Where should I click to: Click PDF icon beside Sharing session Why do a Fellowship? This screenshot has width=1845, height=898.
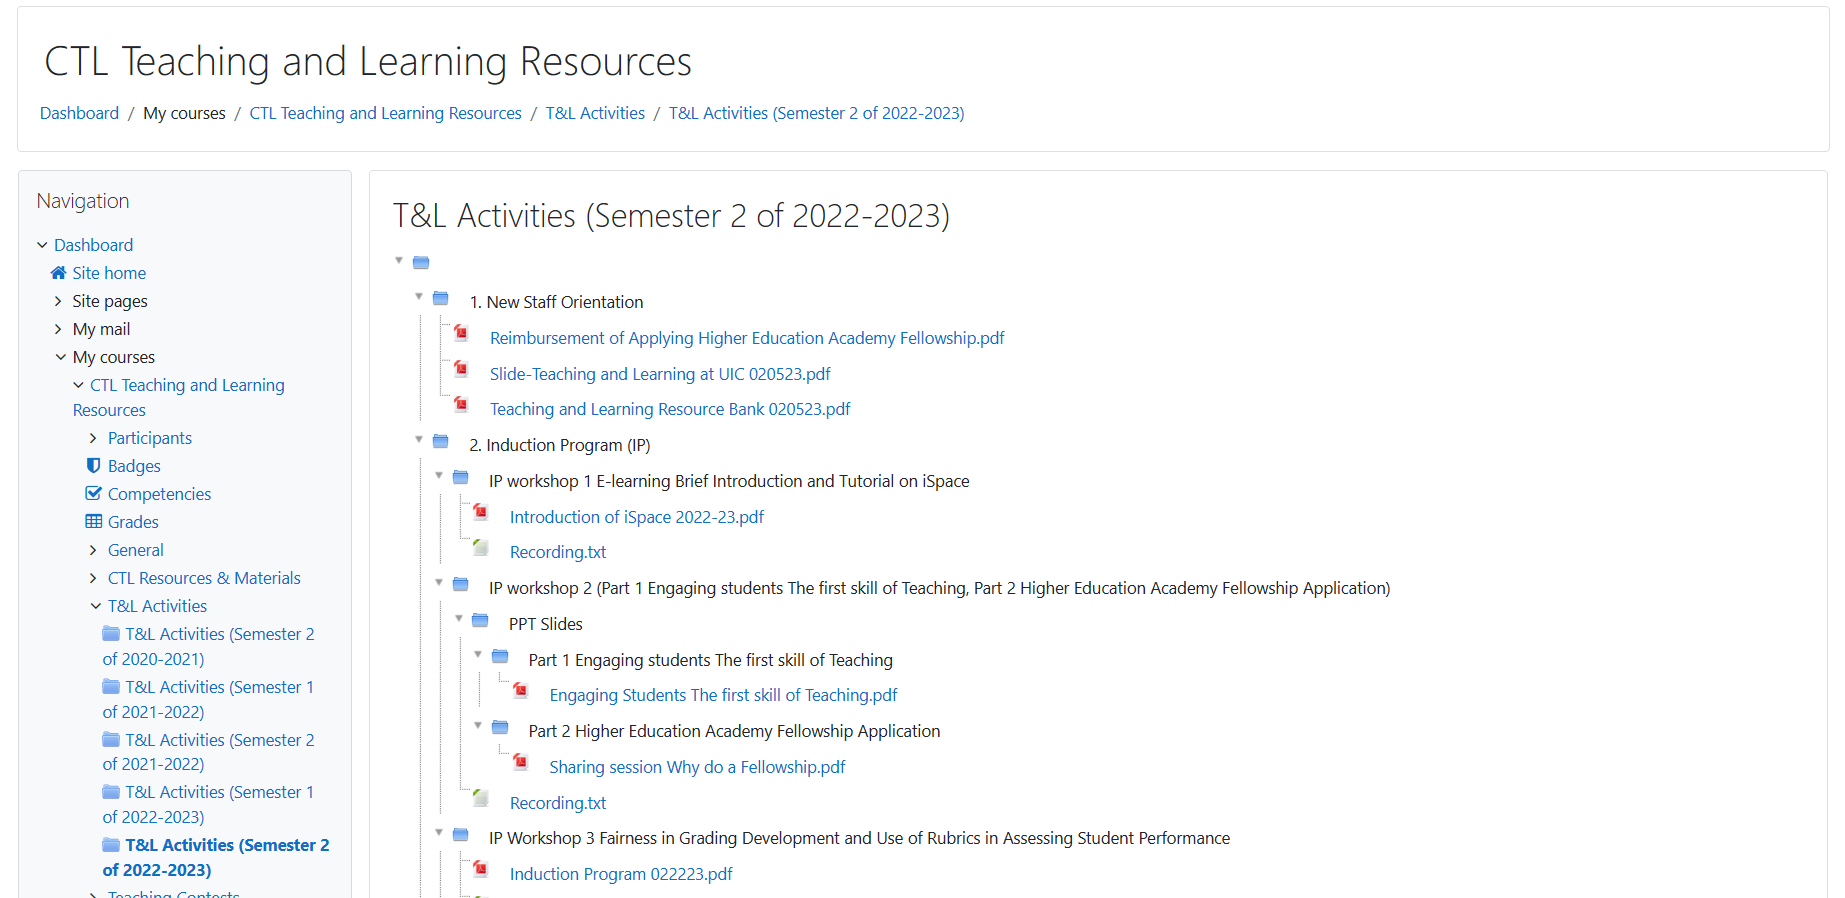(x=520, y=762)
